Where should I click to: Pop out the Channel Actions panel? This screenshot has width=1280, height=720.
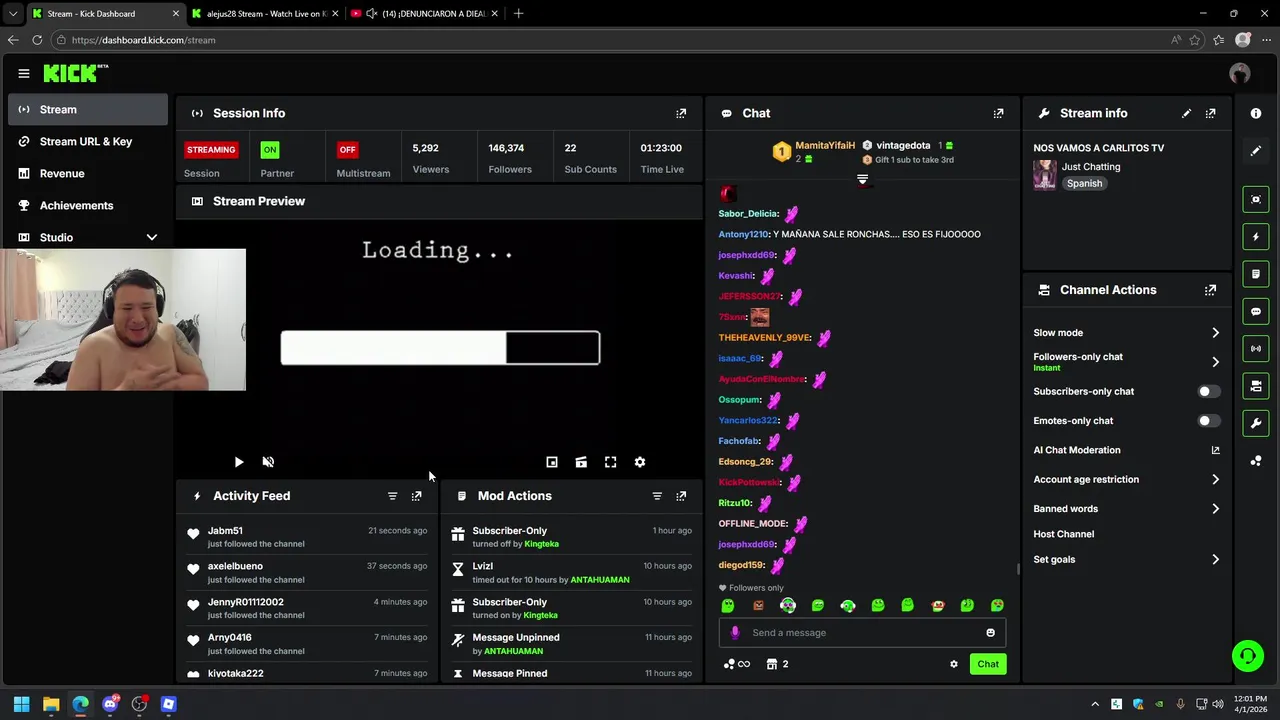coord(1210,290)
